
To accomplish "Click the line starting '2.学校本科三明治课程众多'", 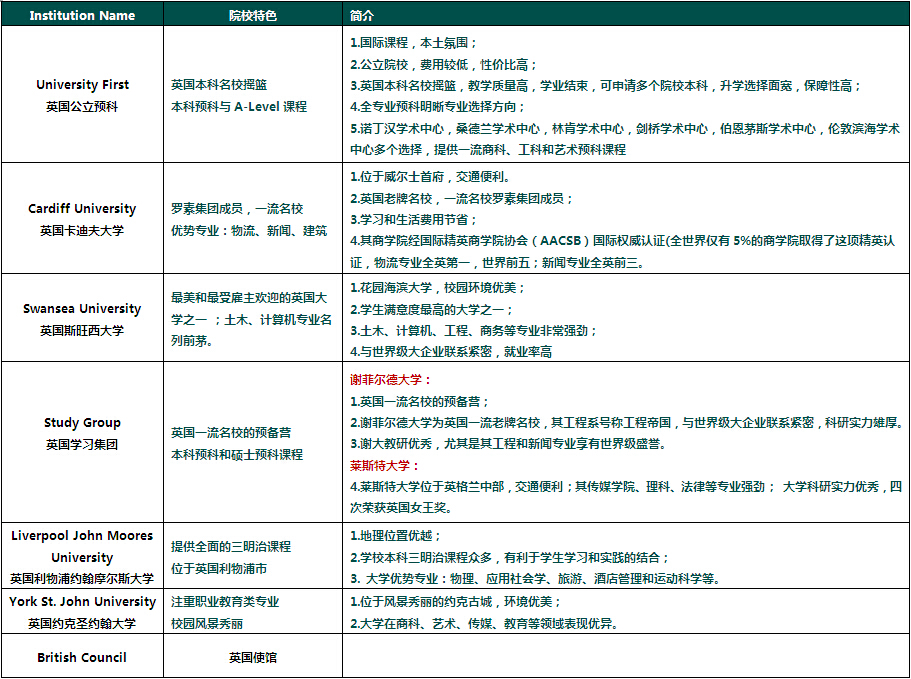I will tap(510, 558).
